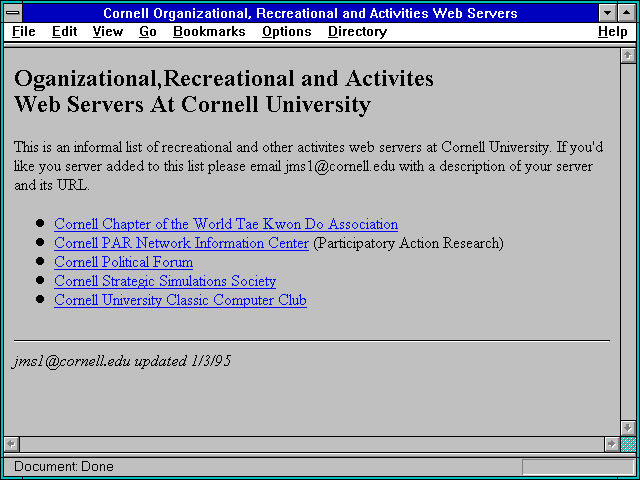This screenshot has height=480, width=640.
Task: Click the vertical scrollbar track
Action: [628, 242]
